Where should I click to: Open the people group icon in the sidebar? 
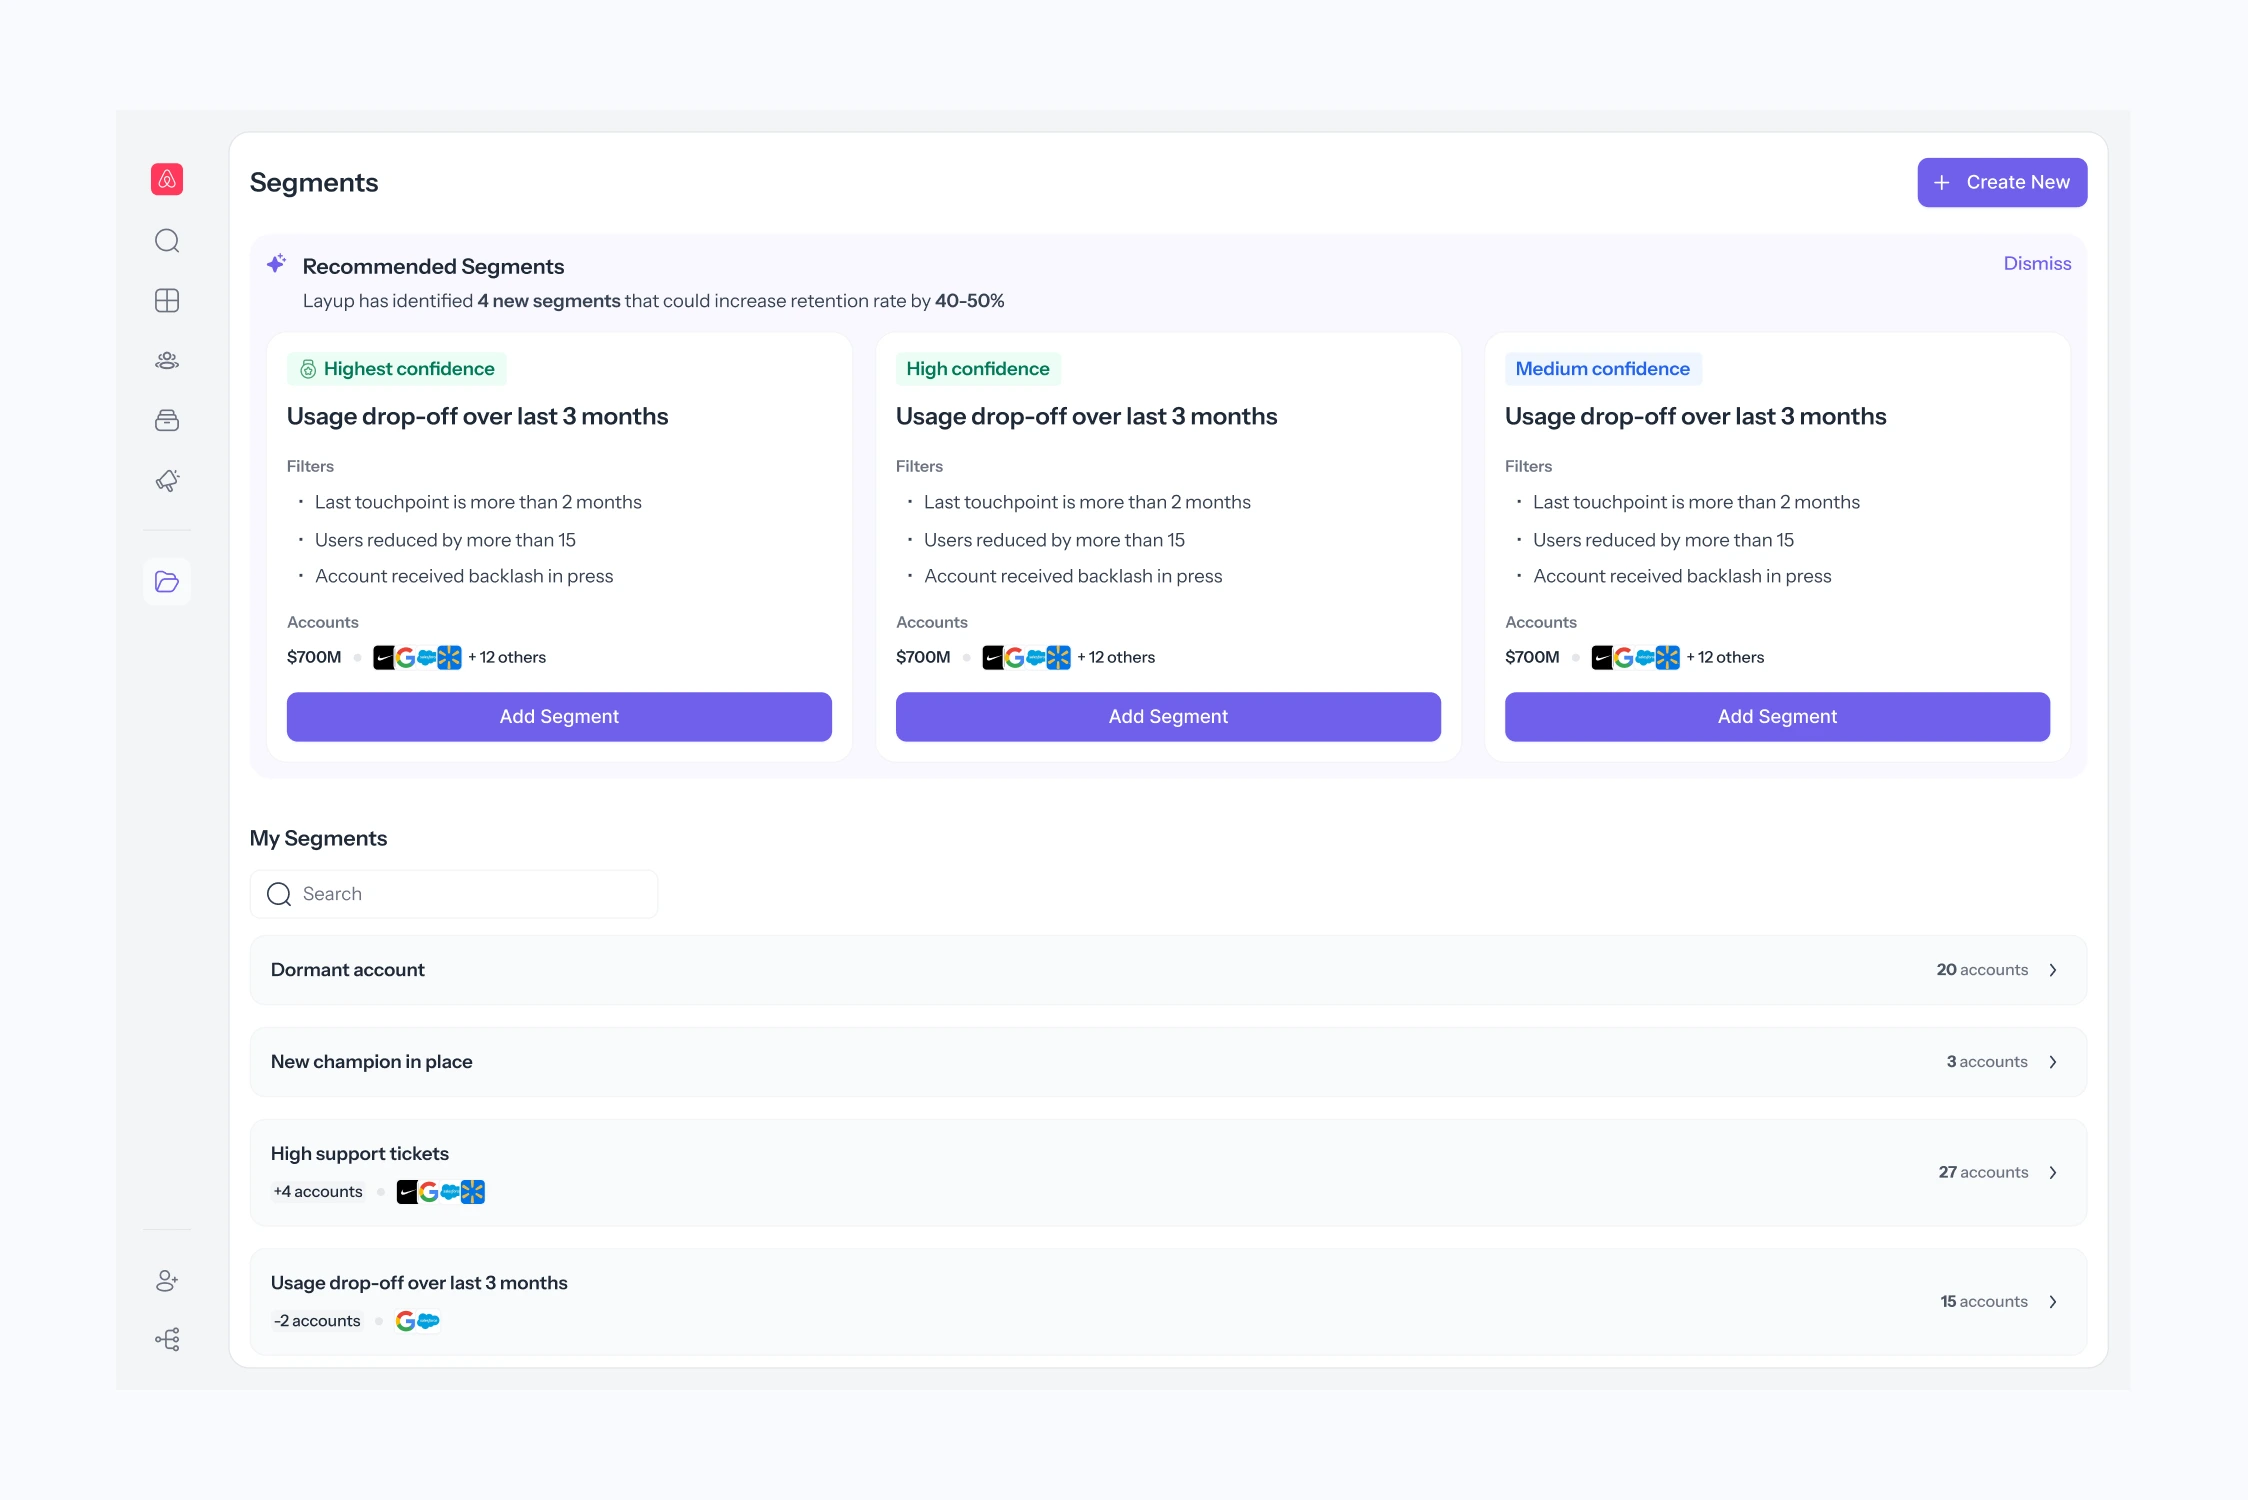click(167, 361)
